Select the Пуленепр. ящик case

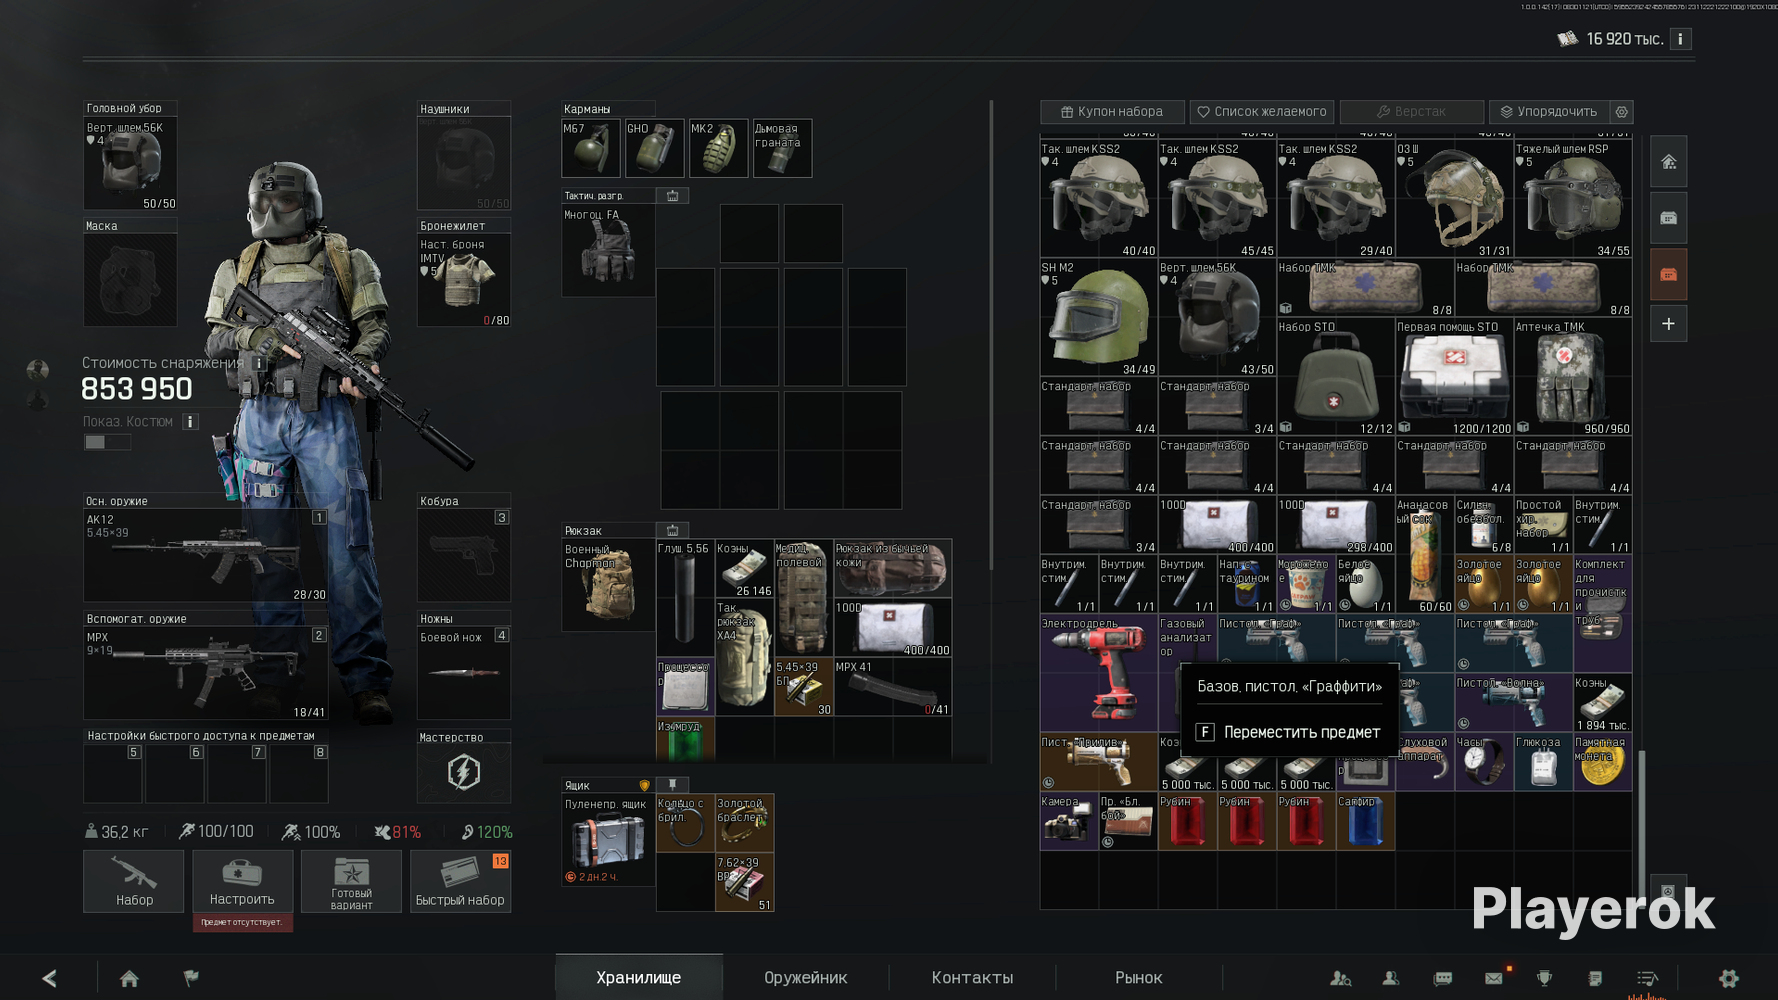tap(608, 840)
